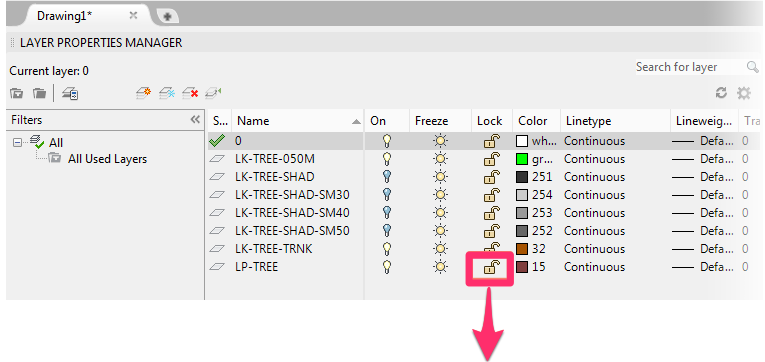
Task: Close the Drawing1* tab
Action: pyautogui.click(x=133, y=16)
